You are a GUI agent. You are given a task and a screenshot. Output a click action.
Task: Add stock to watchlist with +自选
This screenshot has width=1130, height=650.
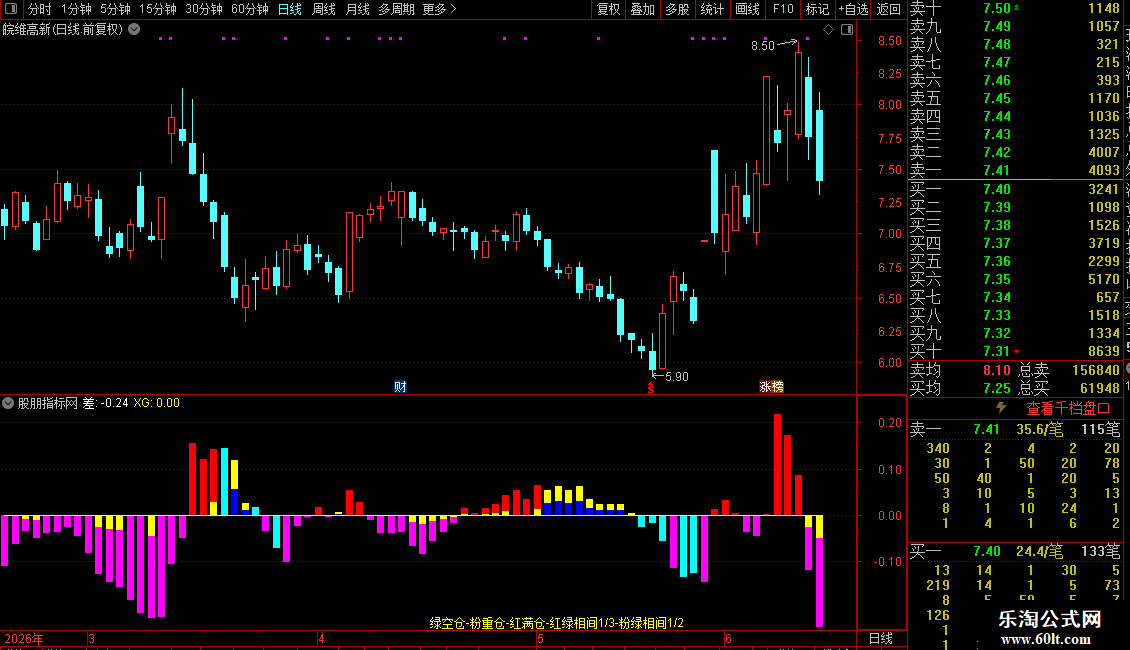point(854,9)
